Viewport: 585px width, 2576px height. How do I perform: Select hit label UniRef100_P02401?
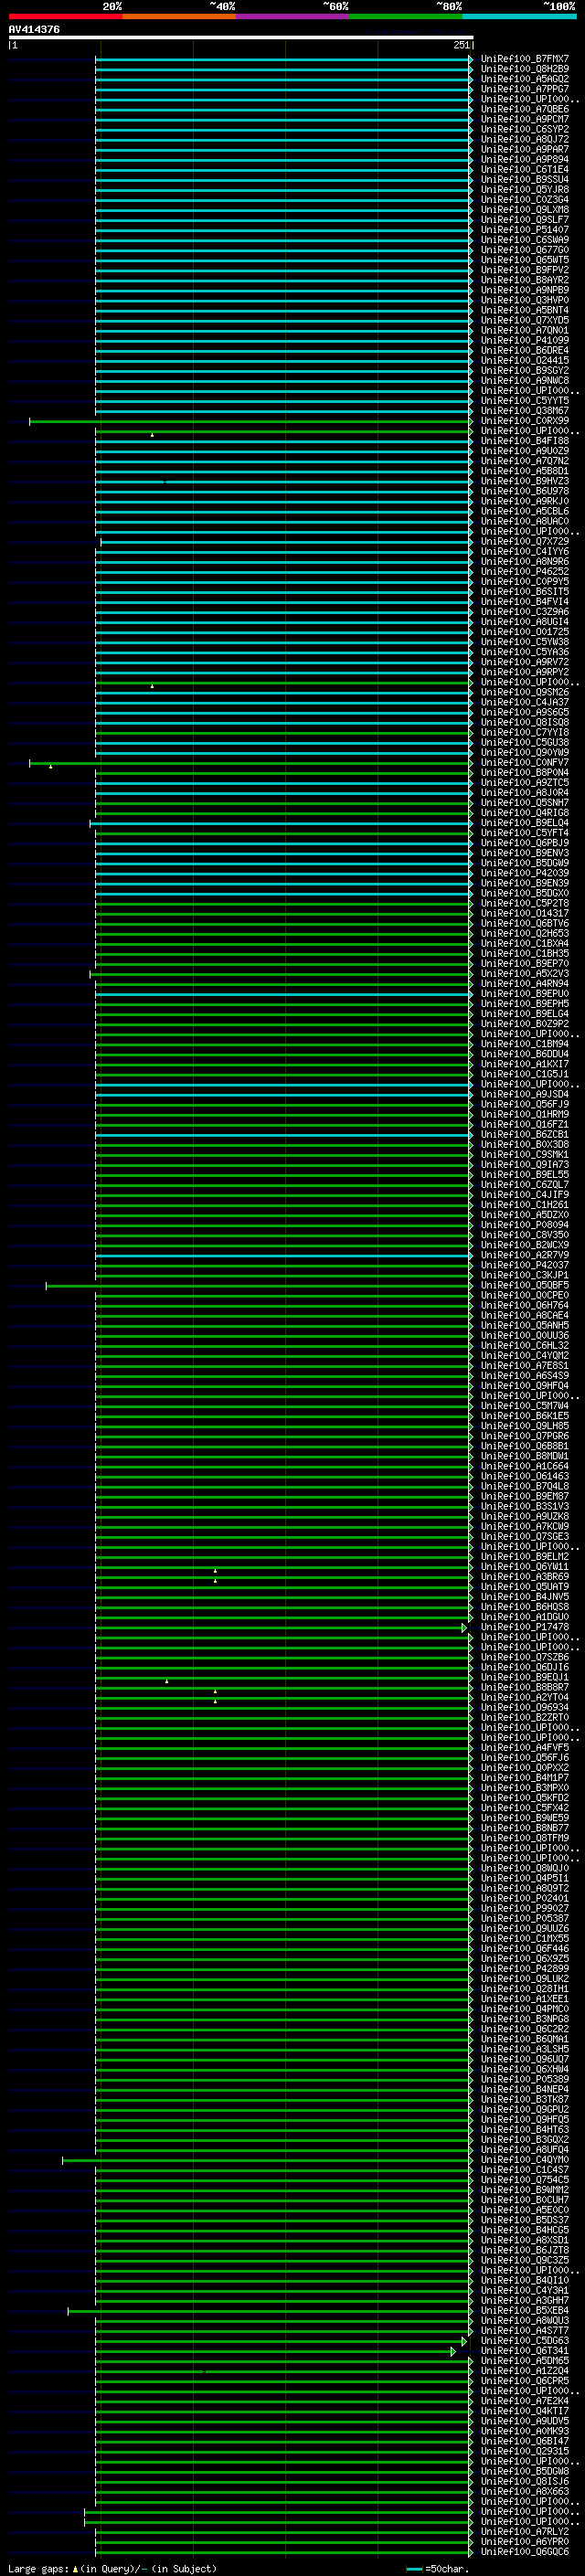pos(524,1898)
